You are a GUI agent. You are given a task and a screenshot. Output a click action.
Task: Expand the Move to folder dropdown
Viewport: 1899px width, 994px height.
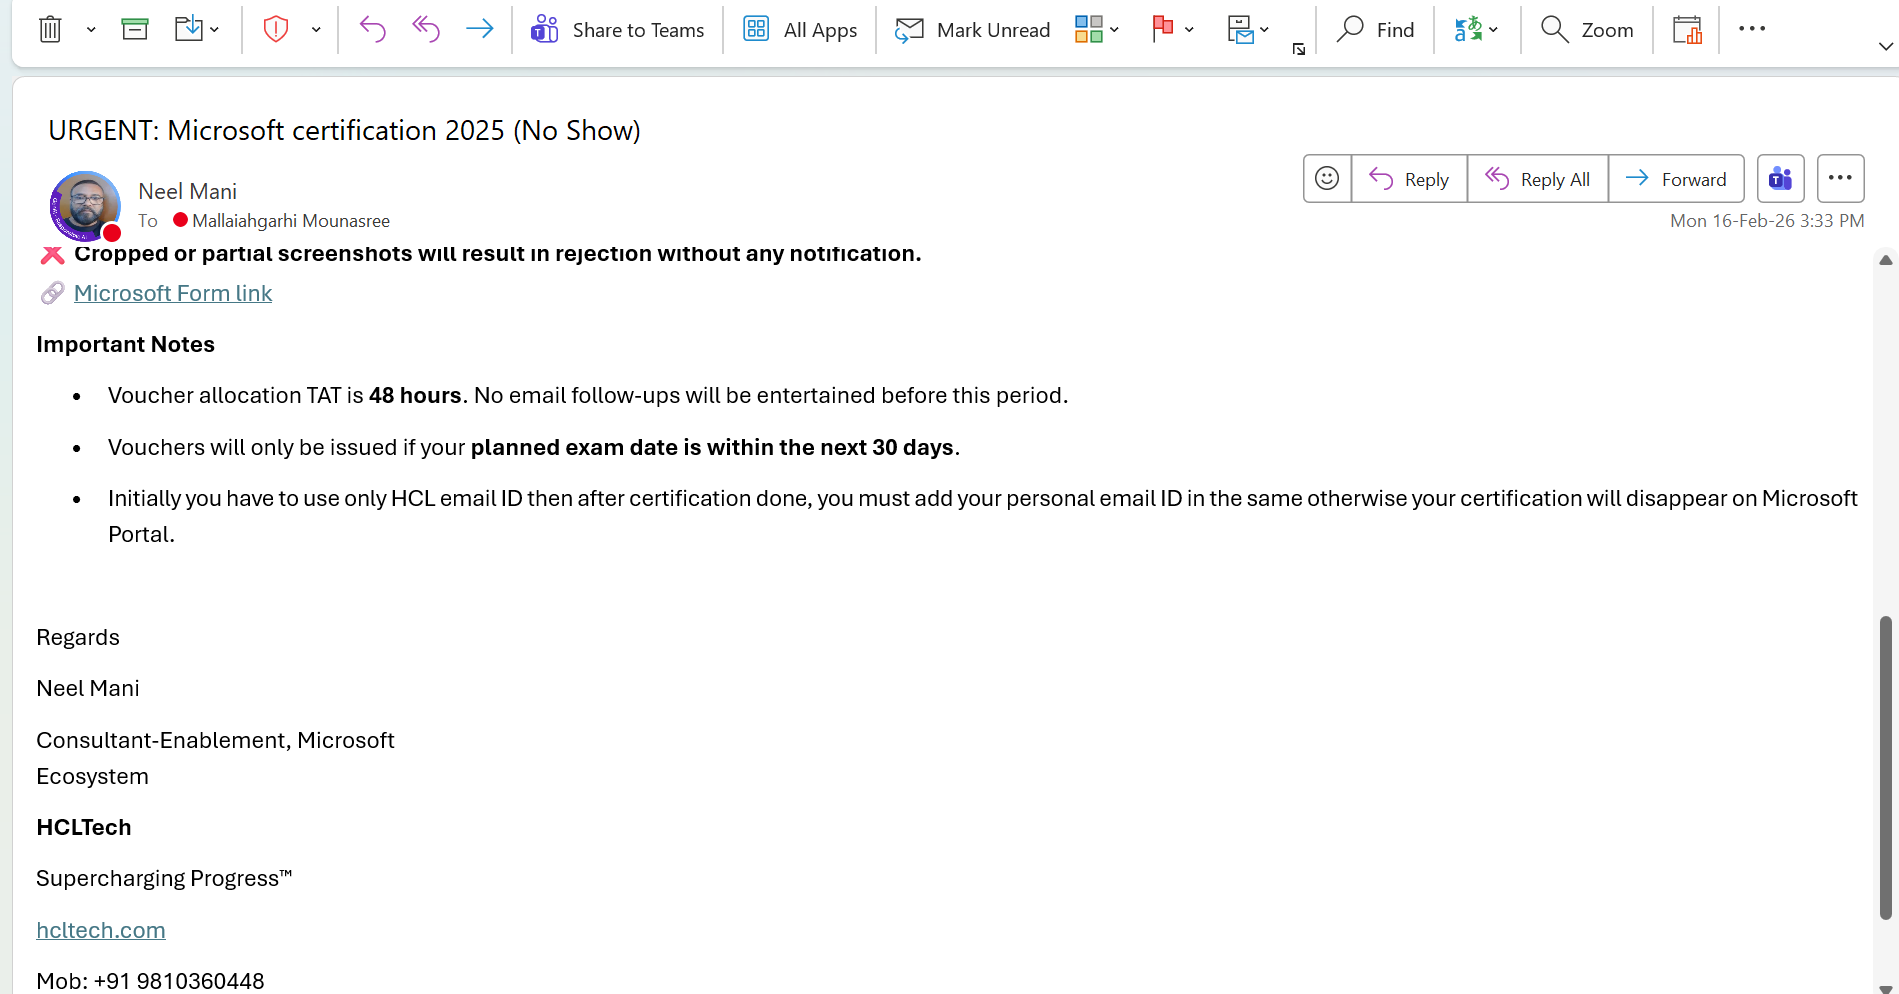(x=215, y=30)
